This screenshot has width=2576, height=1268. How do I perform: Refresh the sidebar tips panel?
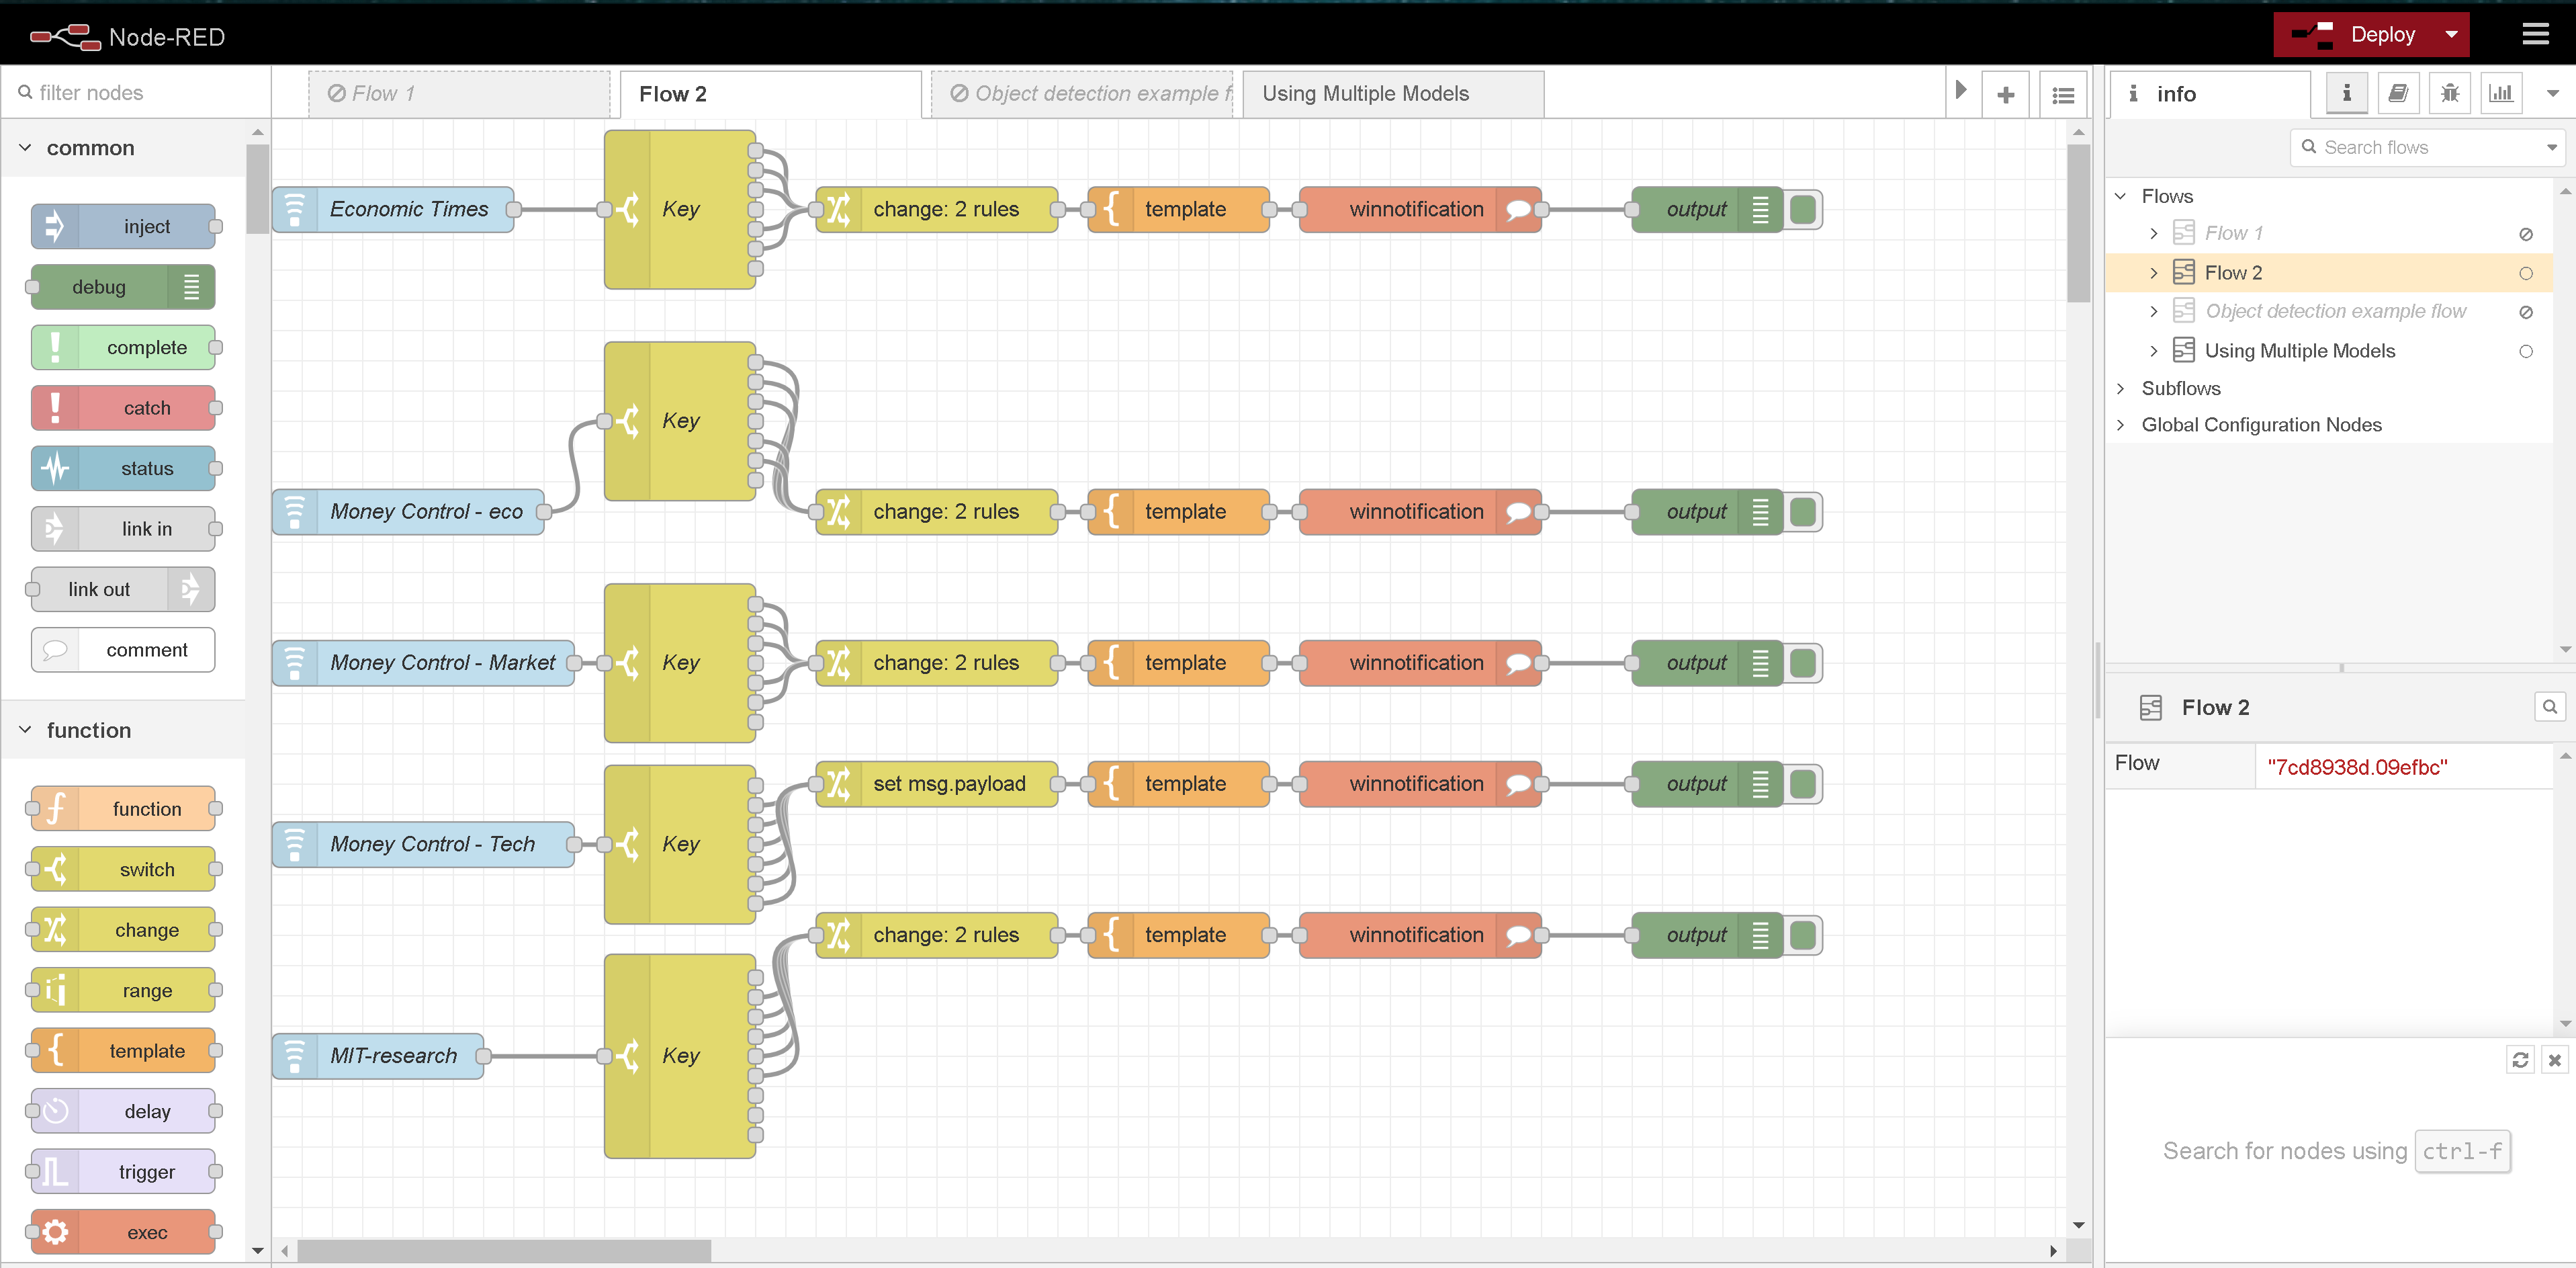click(x=2520, y=1060)
